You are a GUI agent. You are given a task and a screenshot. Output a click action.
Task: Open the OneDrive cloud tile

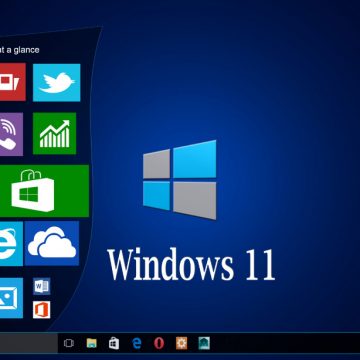(x=52, y=243)
